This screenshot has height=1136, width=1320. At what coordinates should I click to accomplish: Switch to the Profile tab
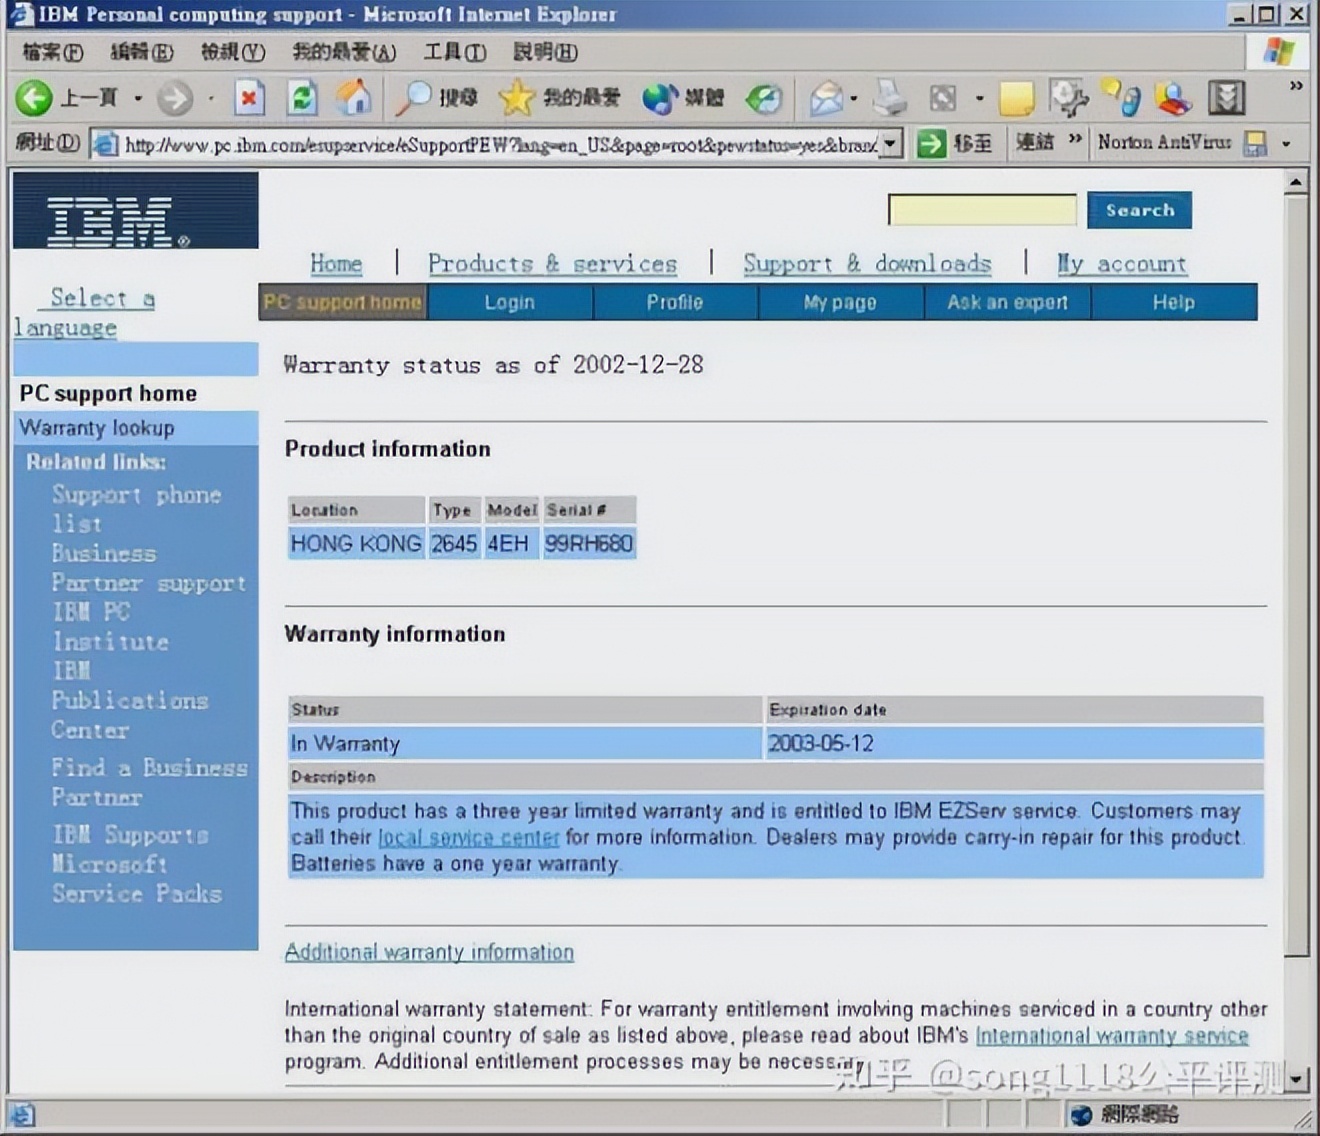[675, 302]
